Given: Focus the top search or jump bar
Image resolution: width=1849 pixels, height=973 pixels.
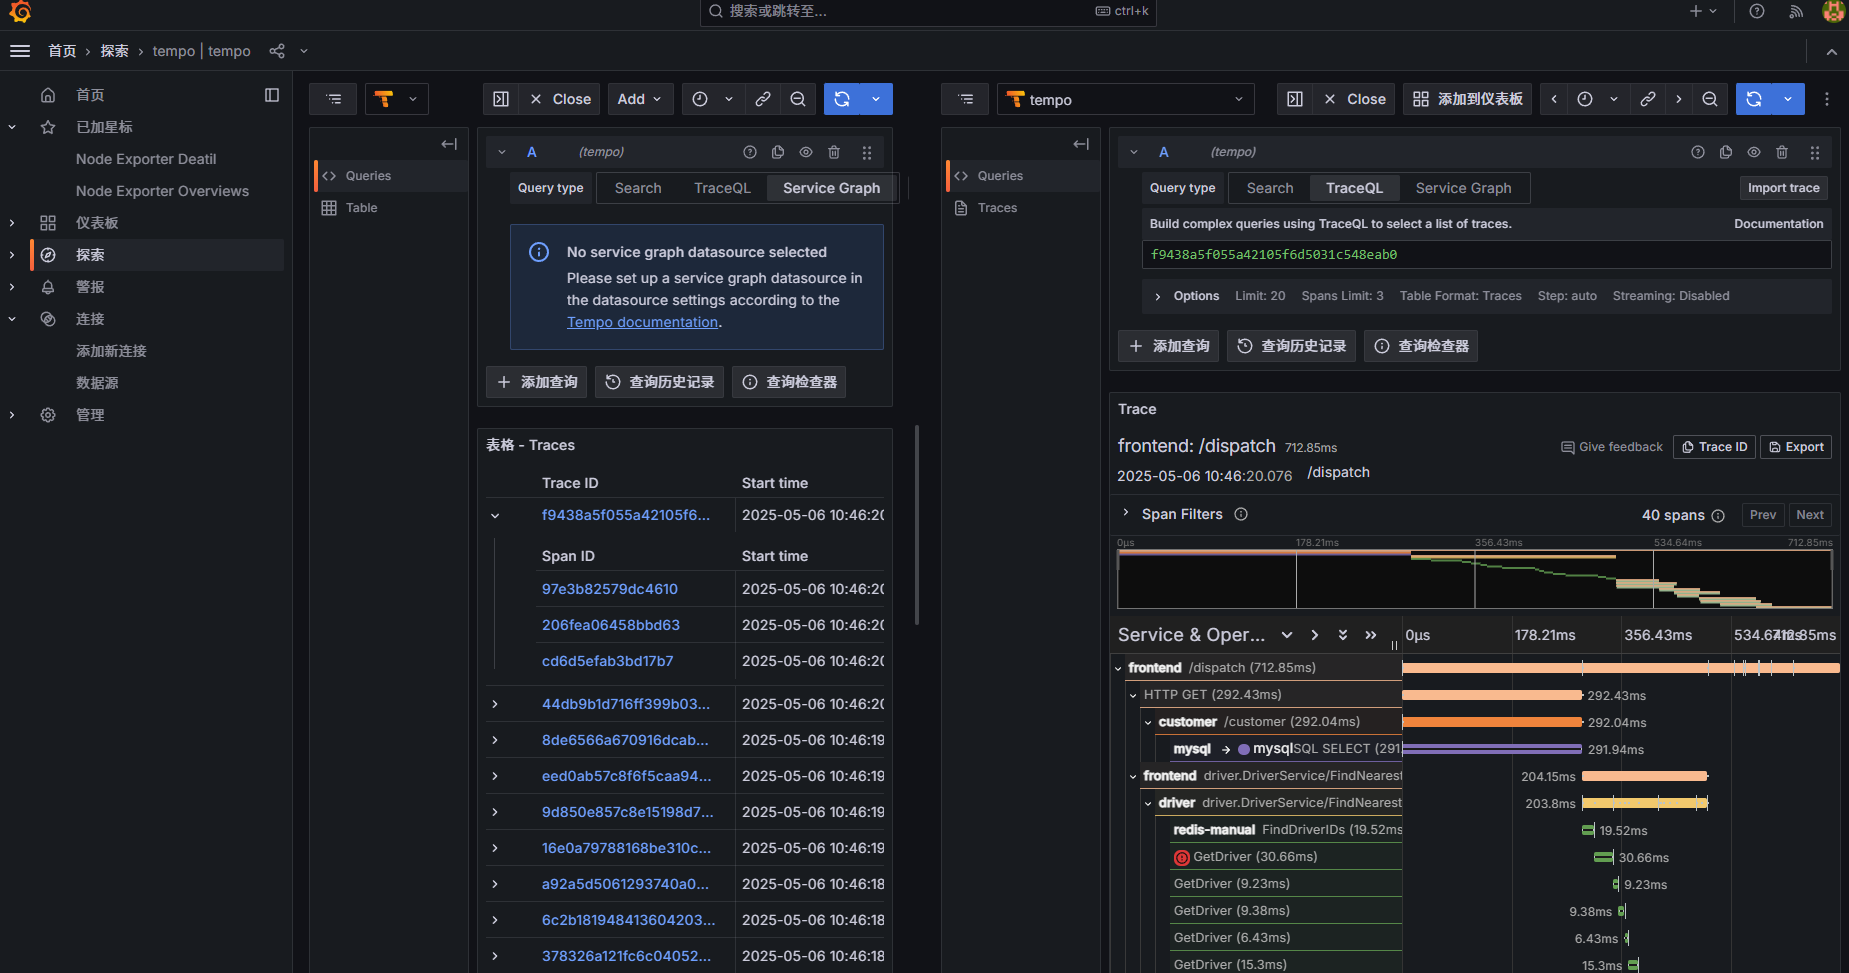Looking at the screenshot, I should [x=928, y=12].
